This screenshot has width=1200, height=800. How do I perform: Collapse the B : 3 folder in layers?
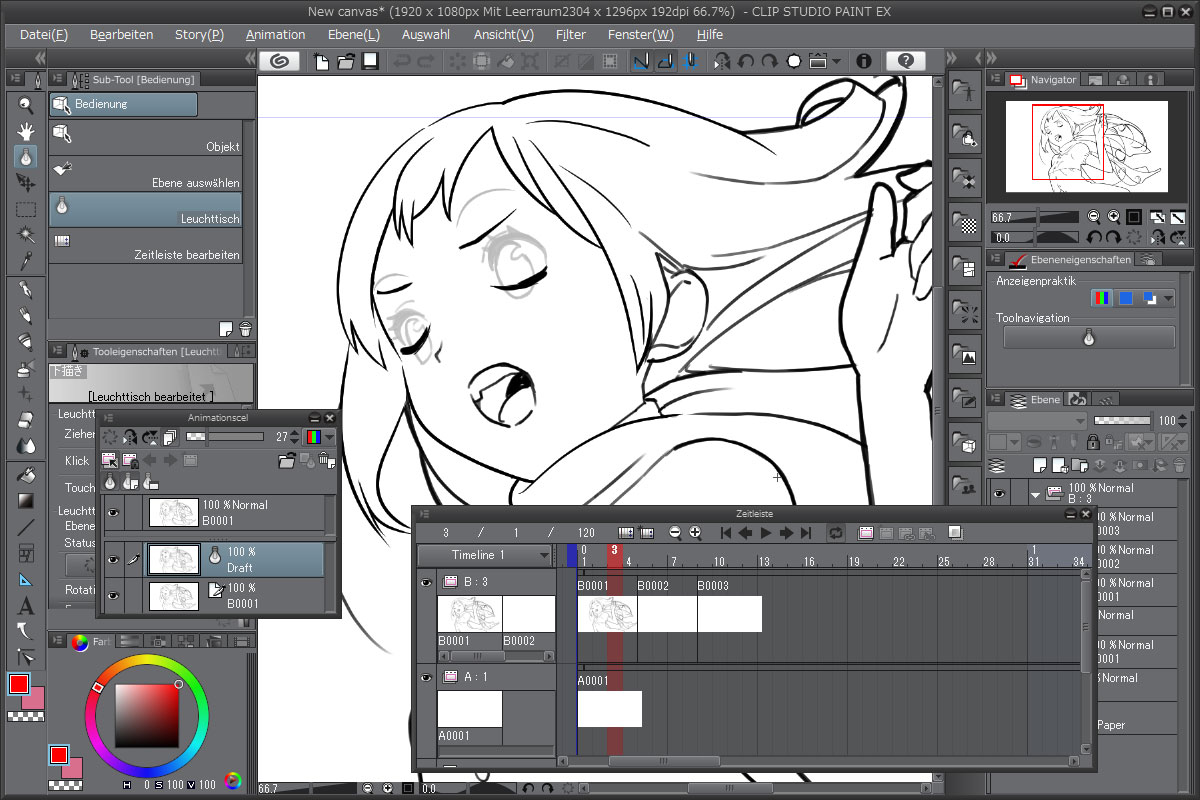(1035, 494)
